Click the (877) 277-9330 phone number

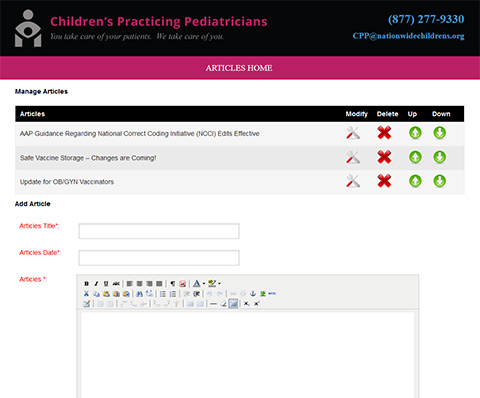(426, 19)
